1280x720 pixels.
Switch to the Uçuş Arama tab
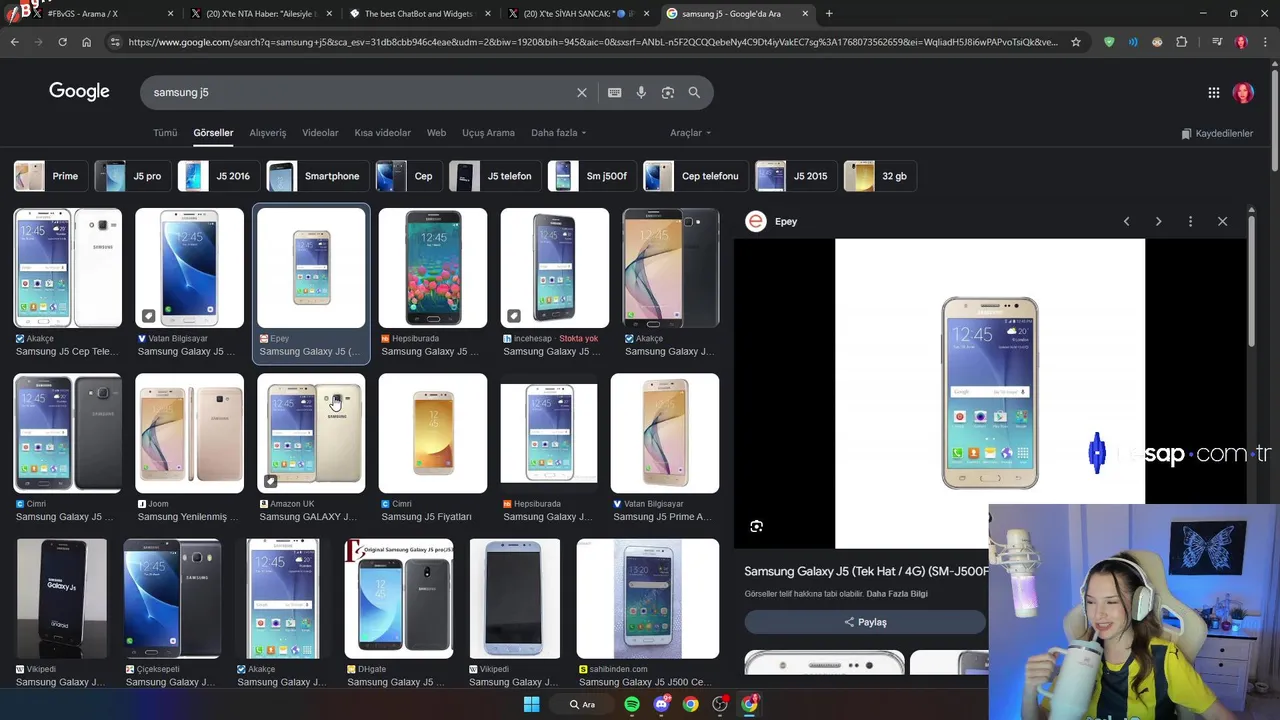488,133
